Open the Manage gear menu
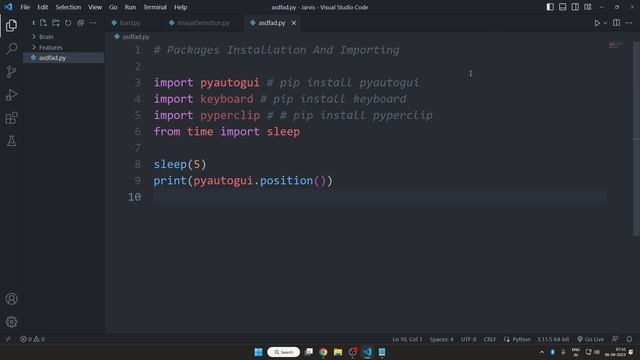This screenshot has height=360, width=640. click(x=11, y=322)
